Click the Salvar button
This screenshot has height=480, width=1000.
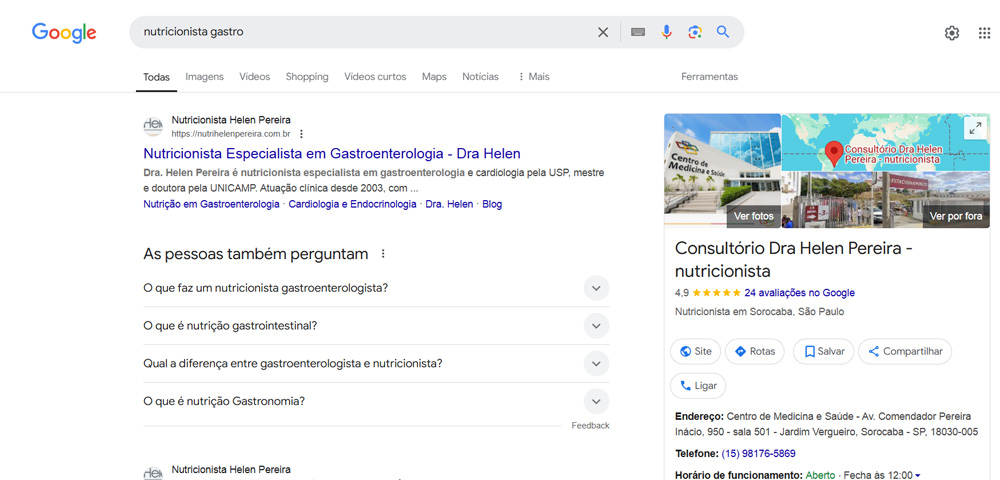click(x=823, y=351)
